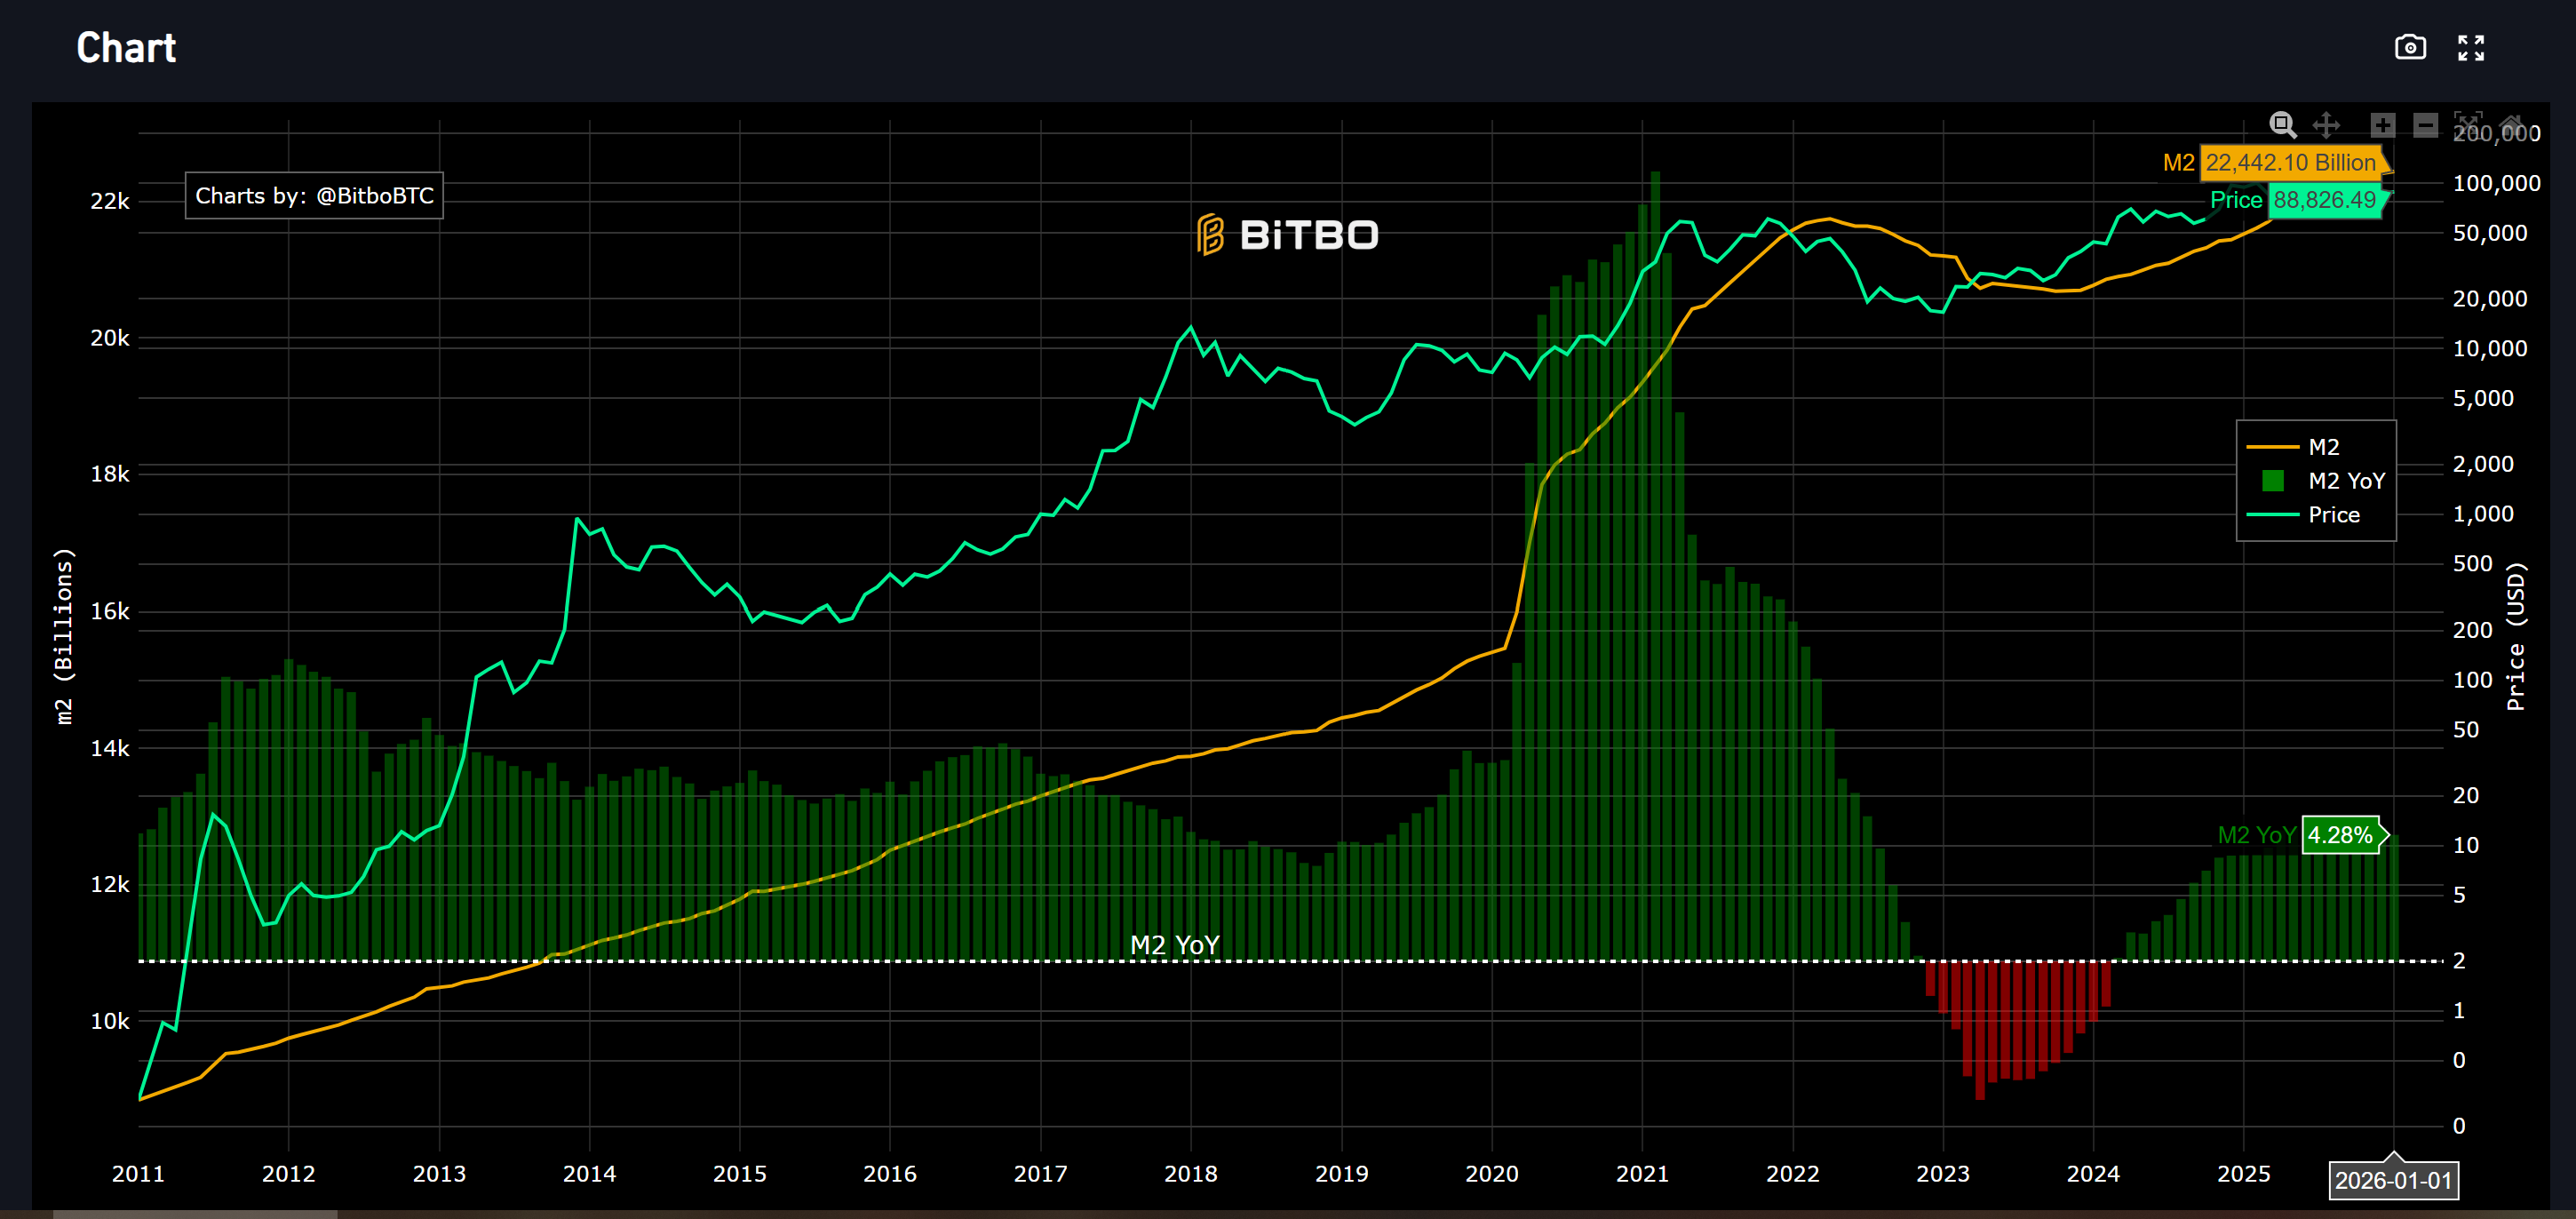Open fullscreen view with the expand icon

(x=2472, y=47)
